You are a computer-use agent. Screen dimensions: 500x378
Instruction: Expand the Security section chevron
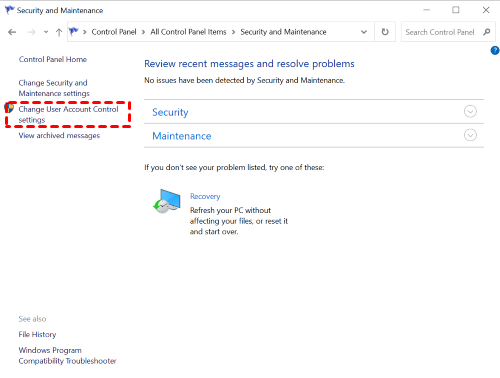click(x=470, y=111)
